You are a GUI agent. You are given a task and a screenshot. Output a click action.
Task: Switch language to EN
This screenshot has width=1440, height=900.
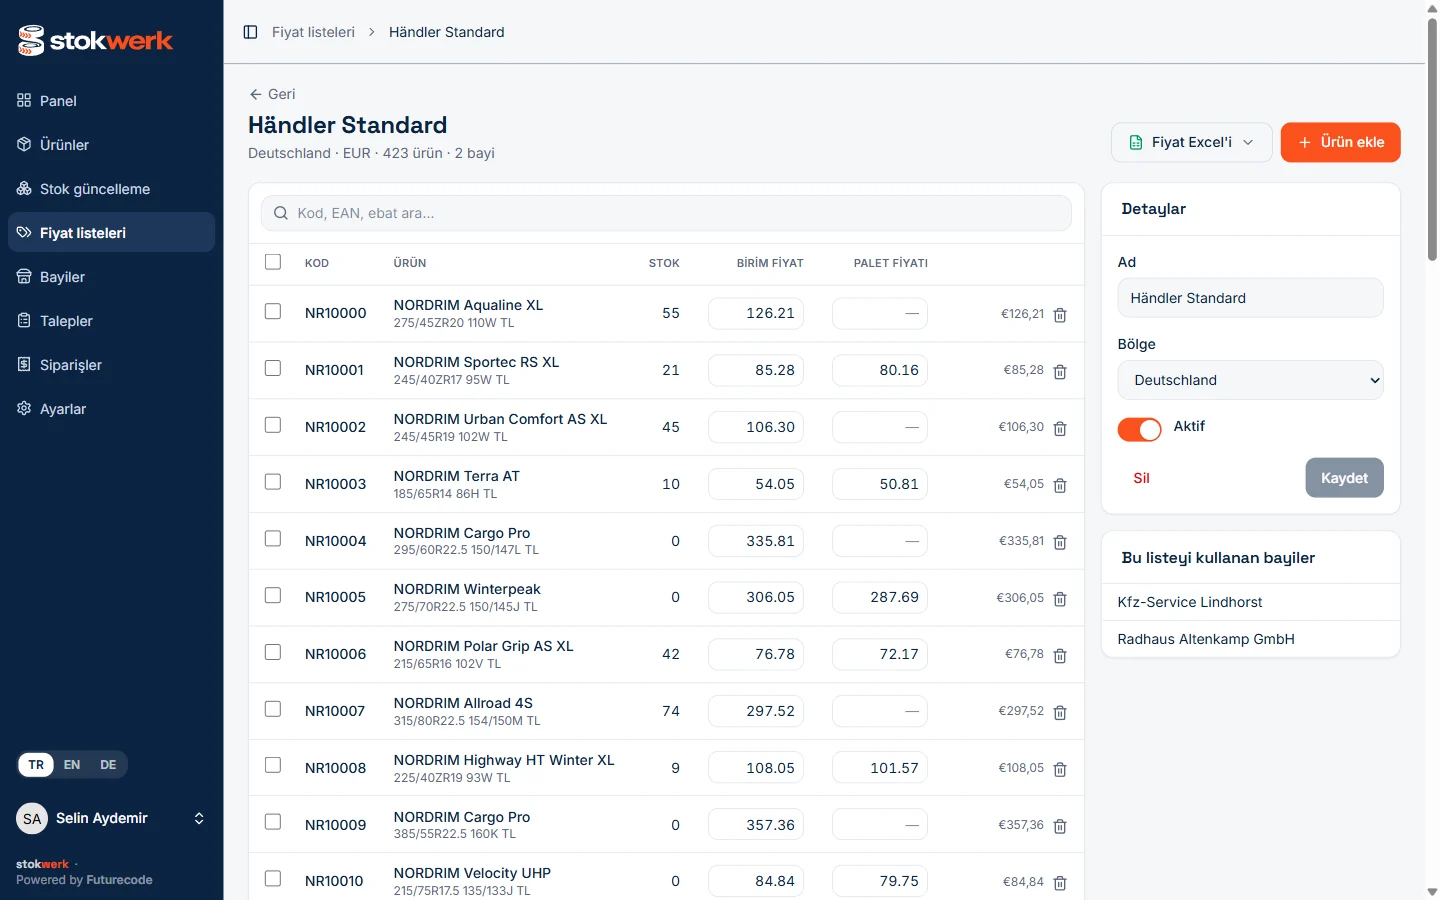[x=72, y=765]
